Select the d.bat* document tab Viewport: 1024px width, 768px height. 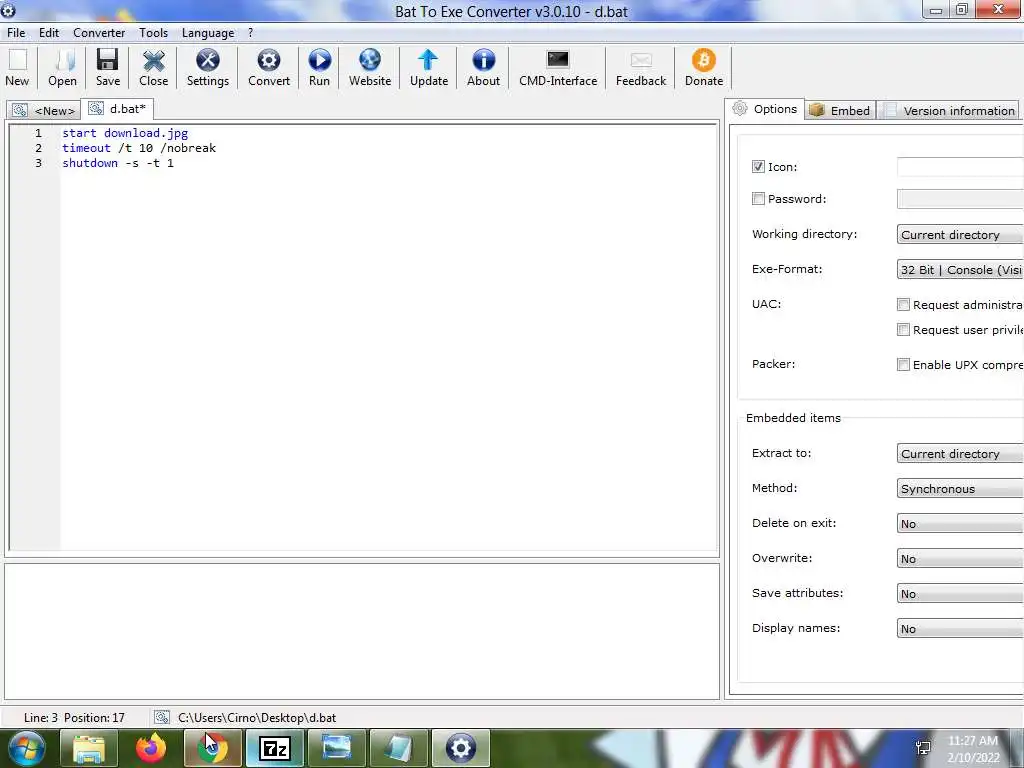[118, 108]
